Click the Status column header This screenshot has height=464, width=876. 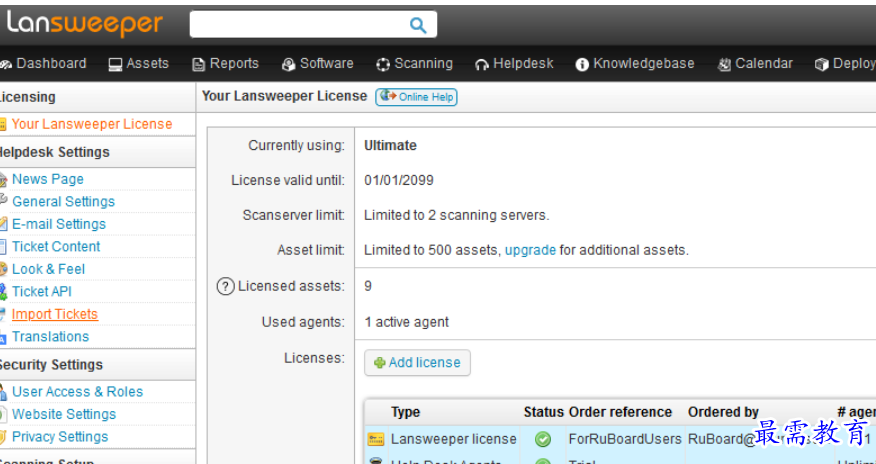pyautogui.click(x=544, y=413)
